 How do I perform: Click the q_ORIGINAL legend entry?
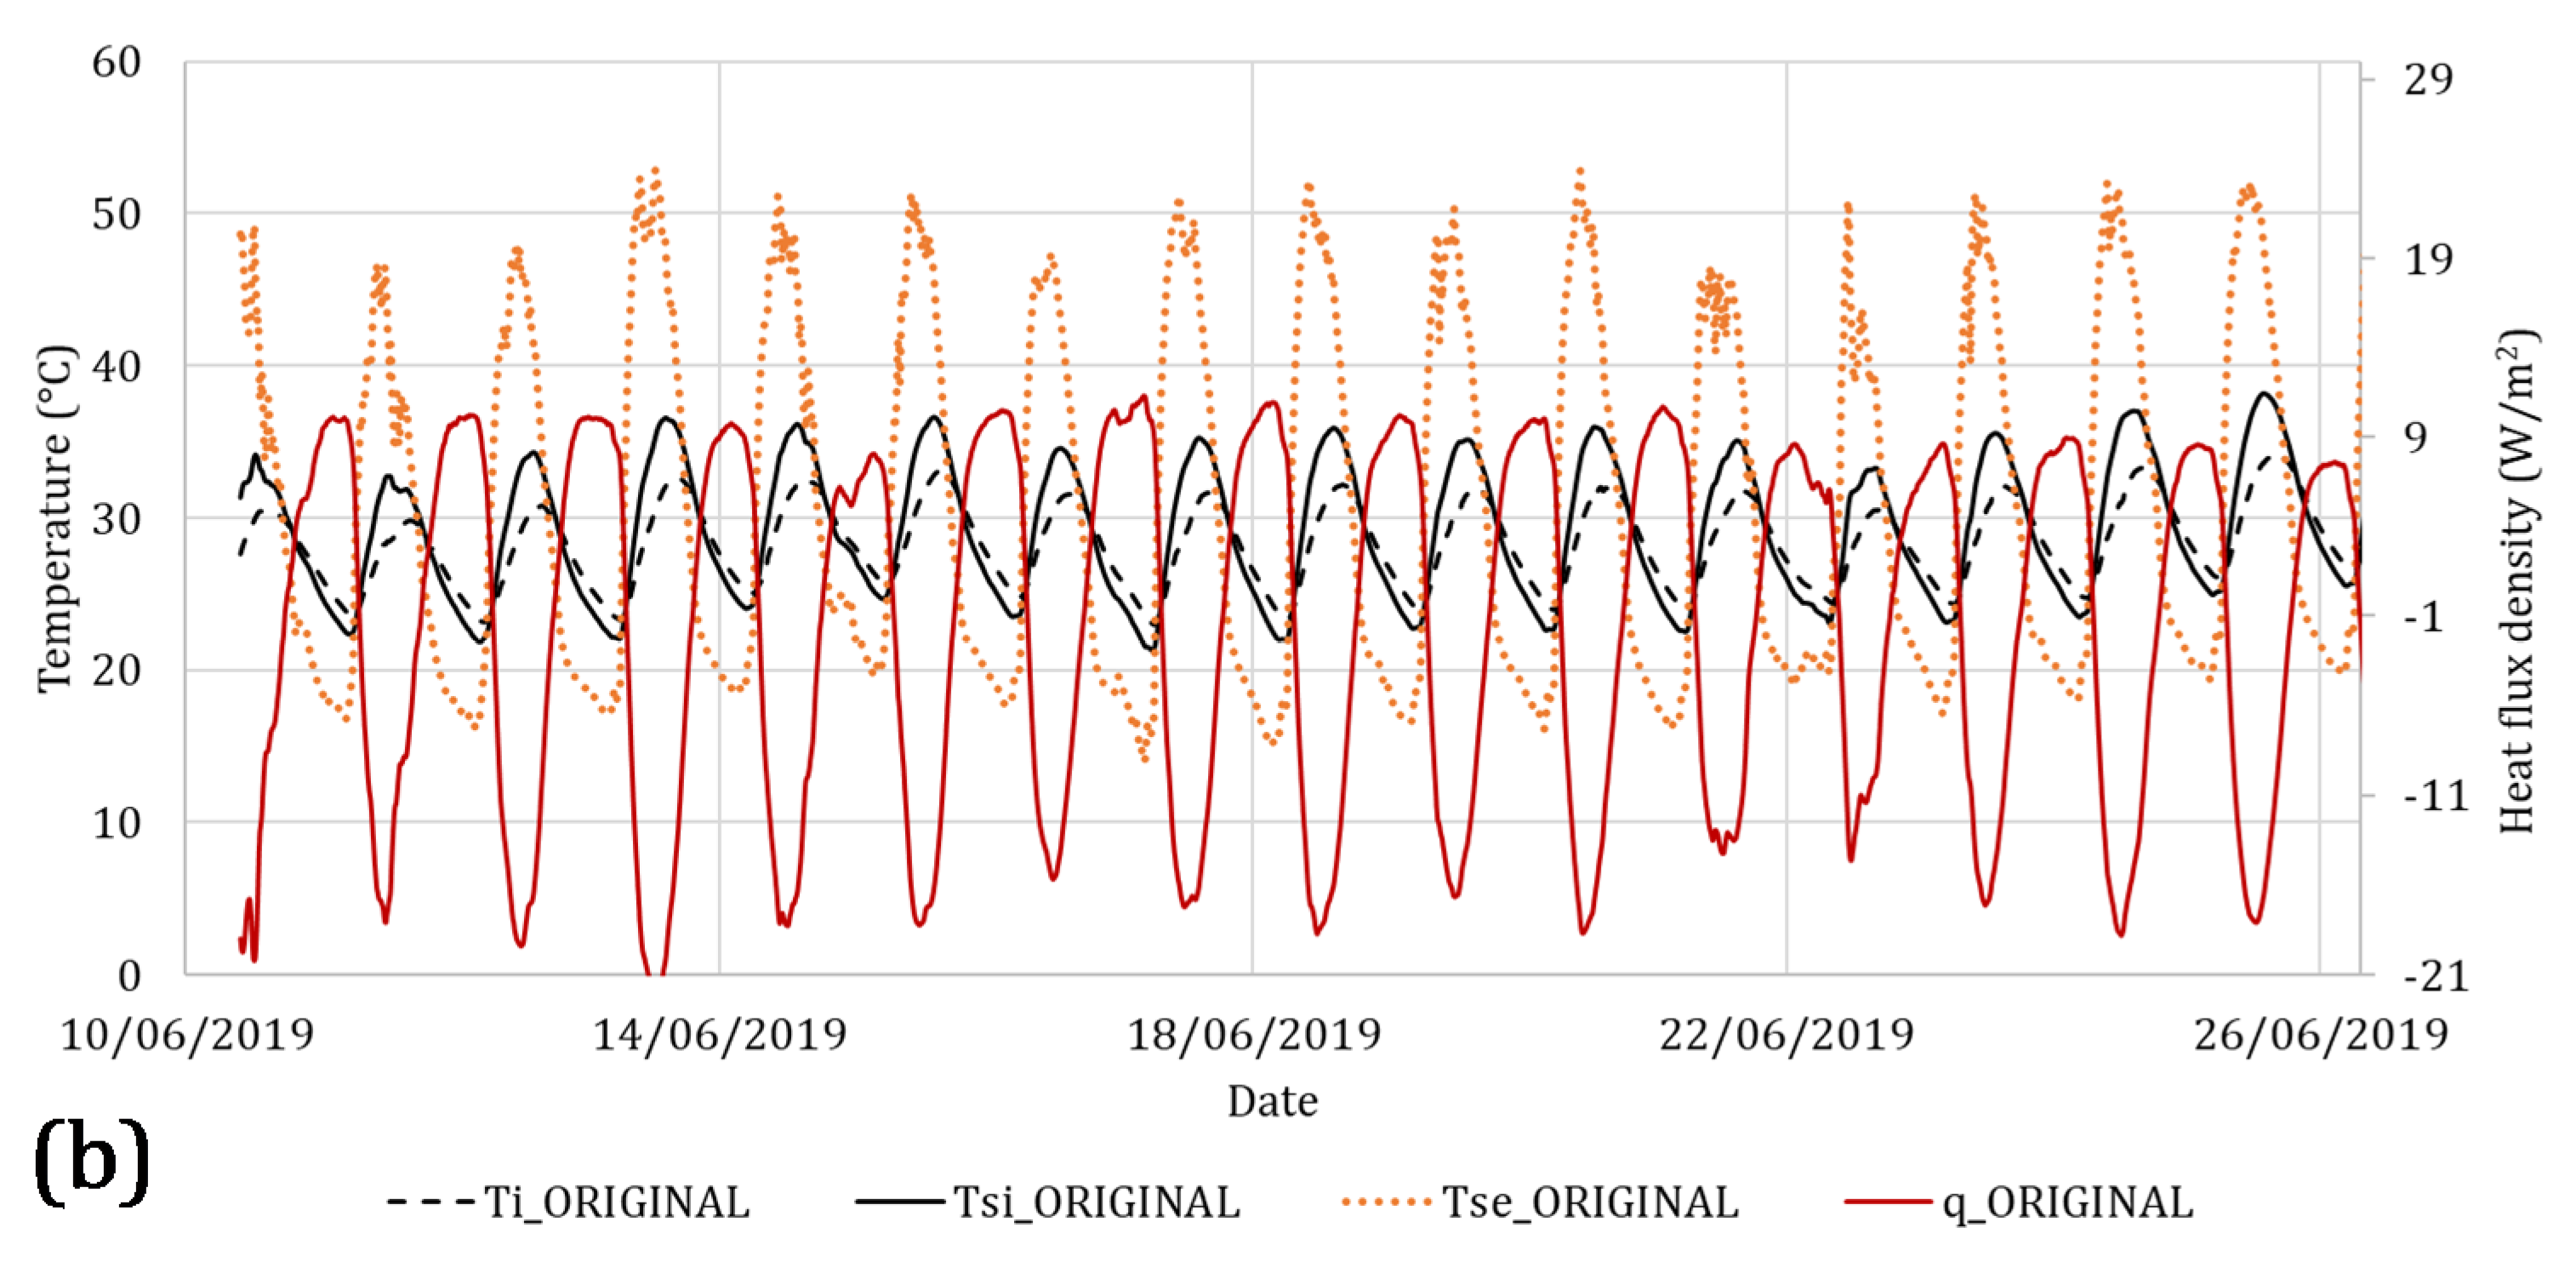(2067, 1202)
